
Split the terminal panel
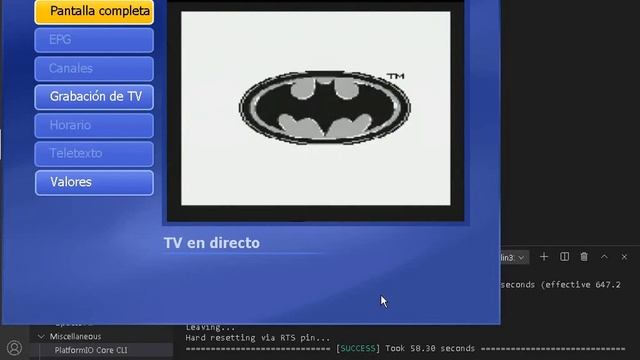[x=564, y=257]
